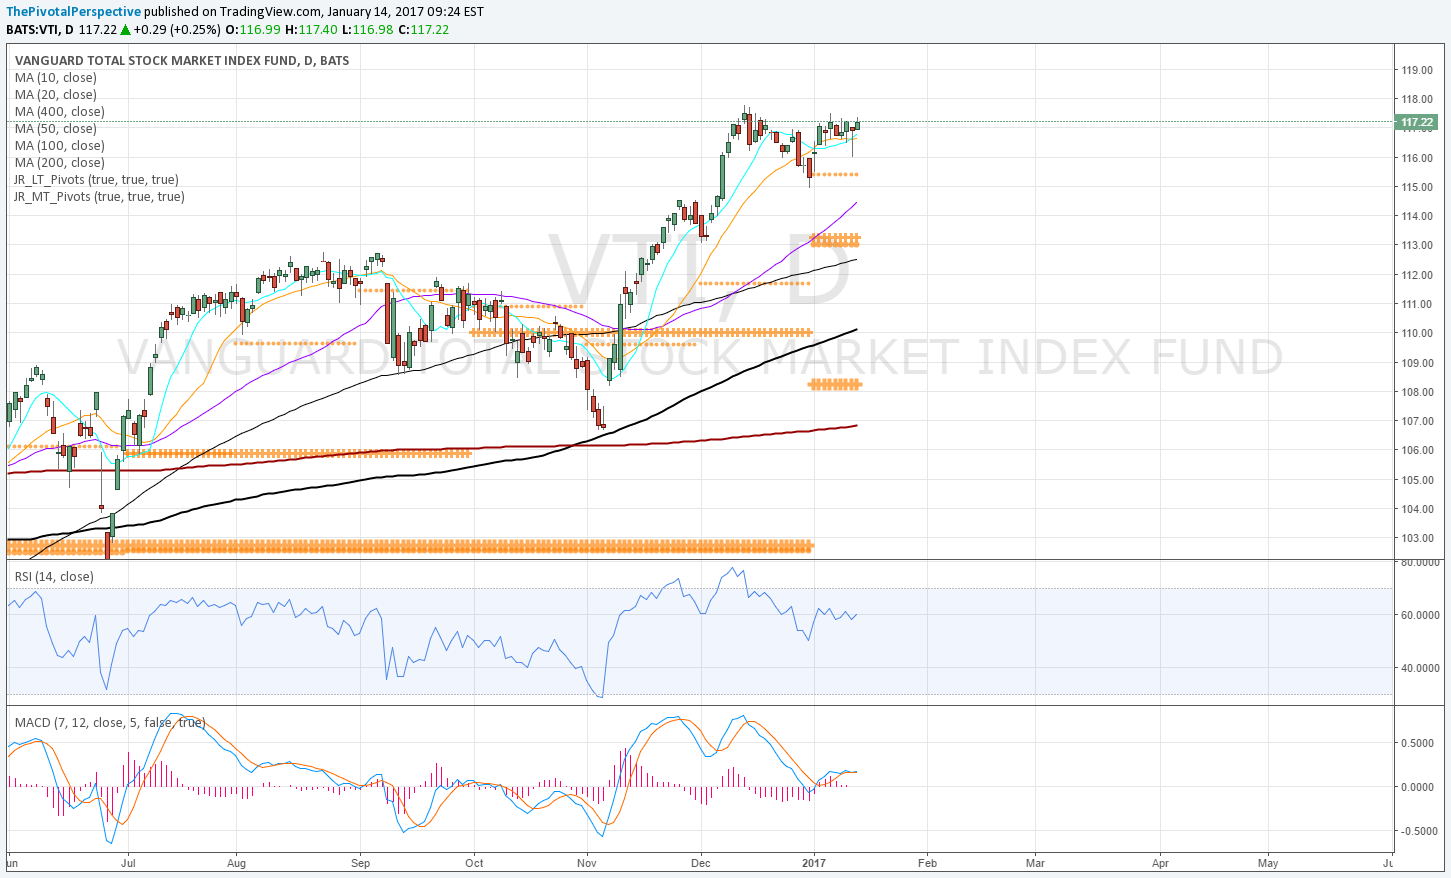Click the Feb date on time axis
Viewport: 1451px width, 878px height.
coord(927,863)
